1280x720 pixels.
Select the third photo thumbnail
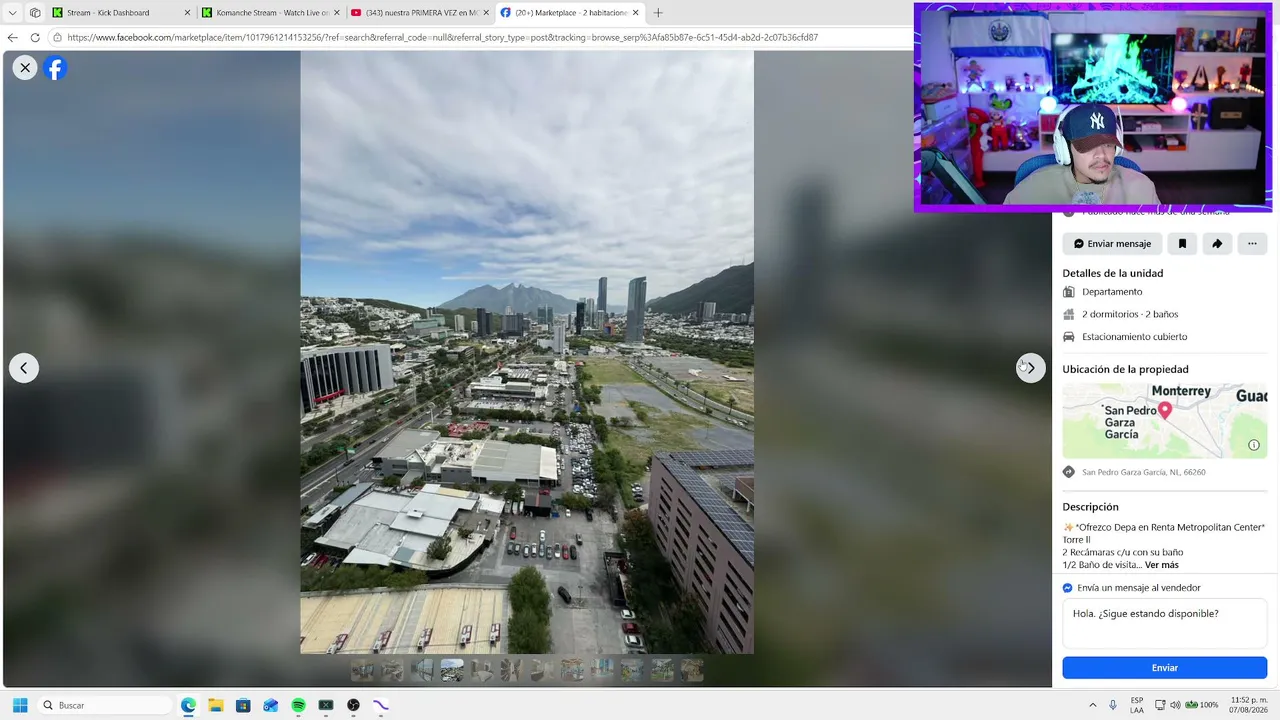pyautogui.click(x=422, y=670)
